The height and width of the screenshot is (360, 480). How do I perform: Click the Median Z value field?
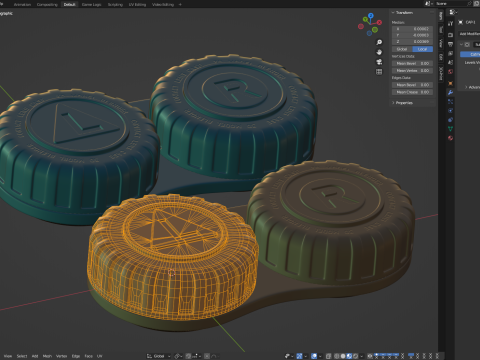[x=412, y=42]
